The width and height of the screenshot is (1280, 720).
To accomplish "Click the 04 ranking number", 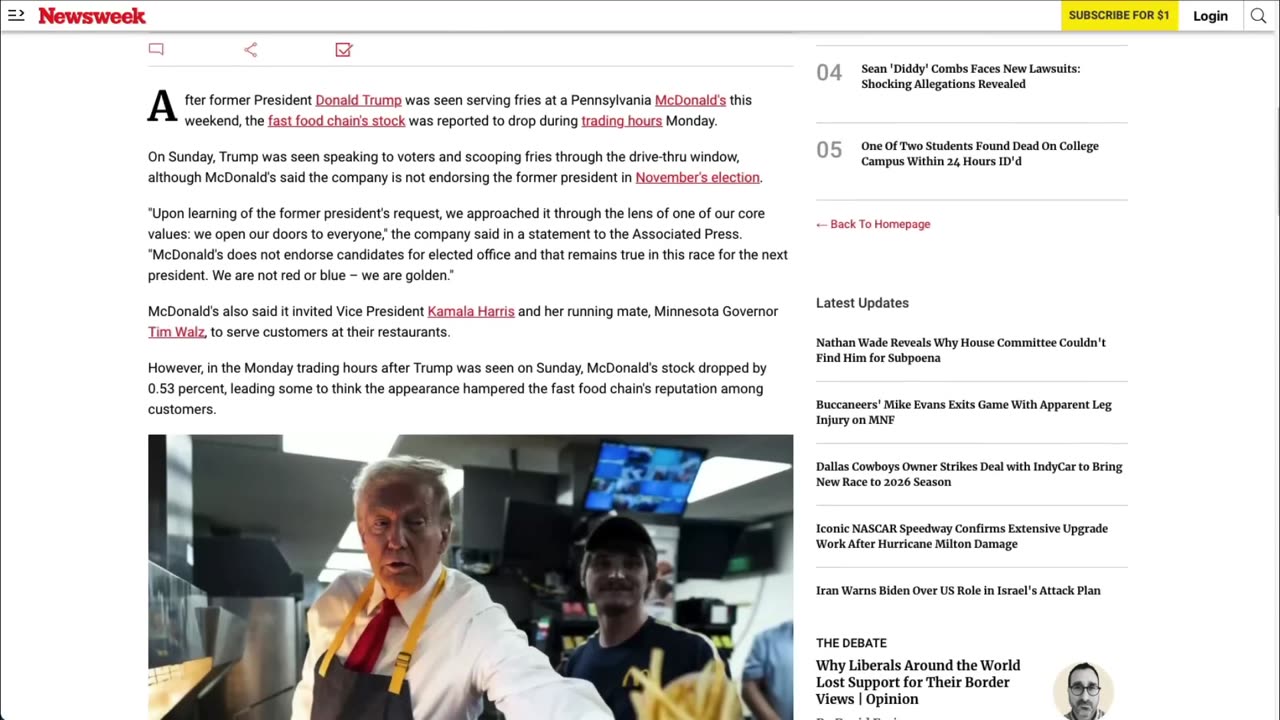I will click(829, 73).
